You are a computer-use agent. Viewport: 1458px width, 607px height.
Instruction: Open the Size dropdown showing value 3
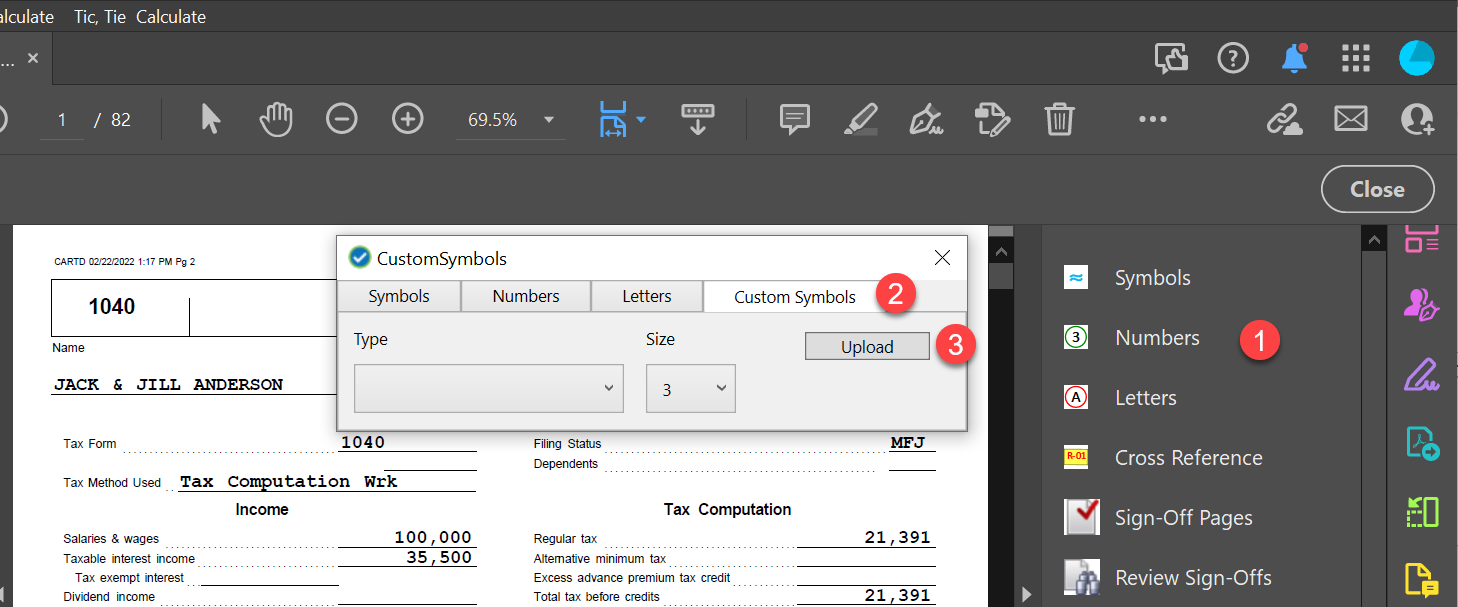tap(690, 388)
